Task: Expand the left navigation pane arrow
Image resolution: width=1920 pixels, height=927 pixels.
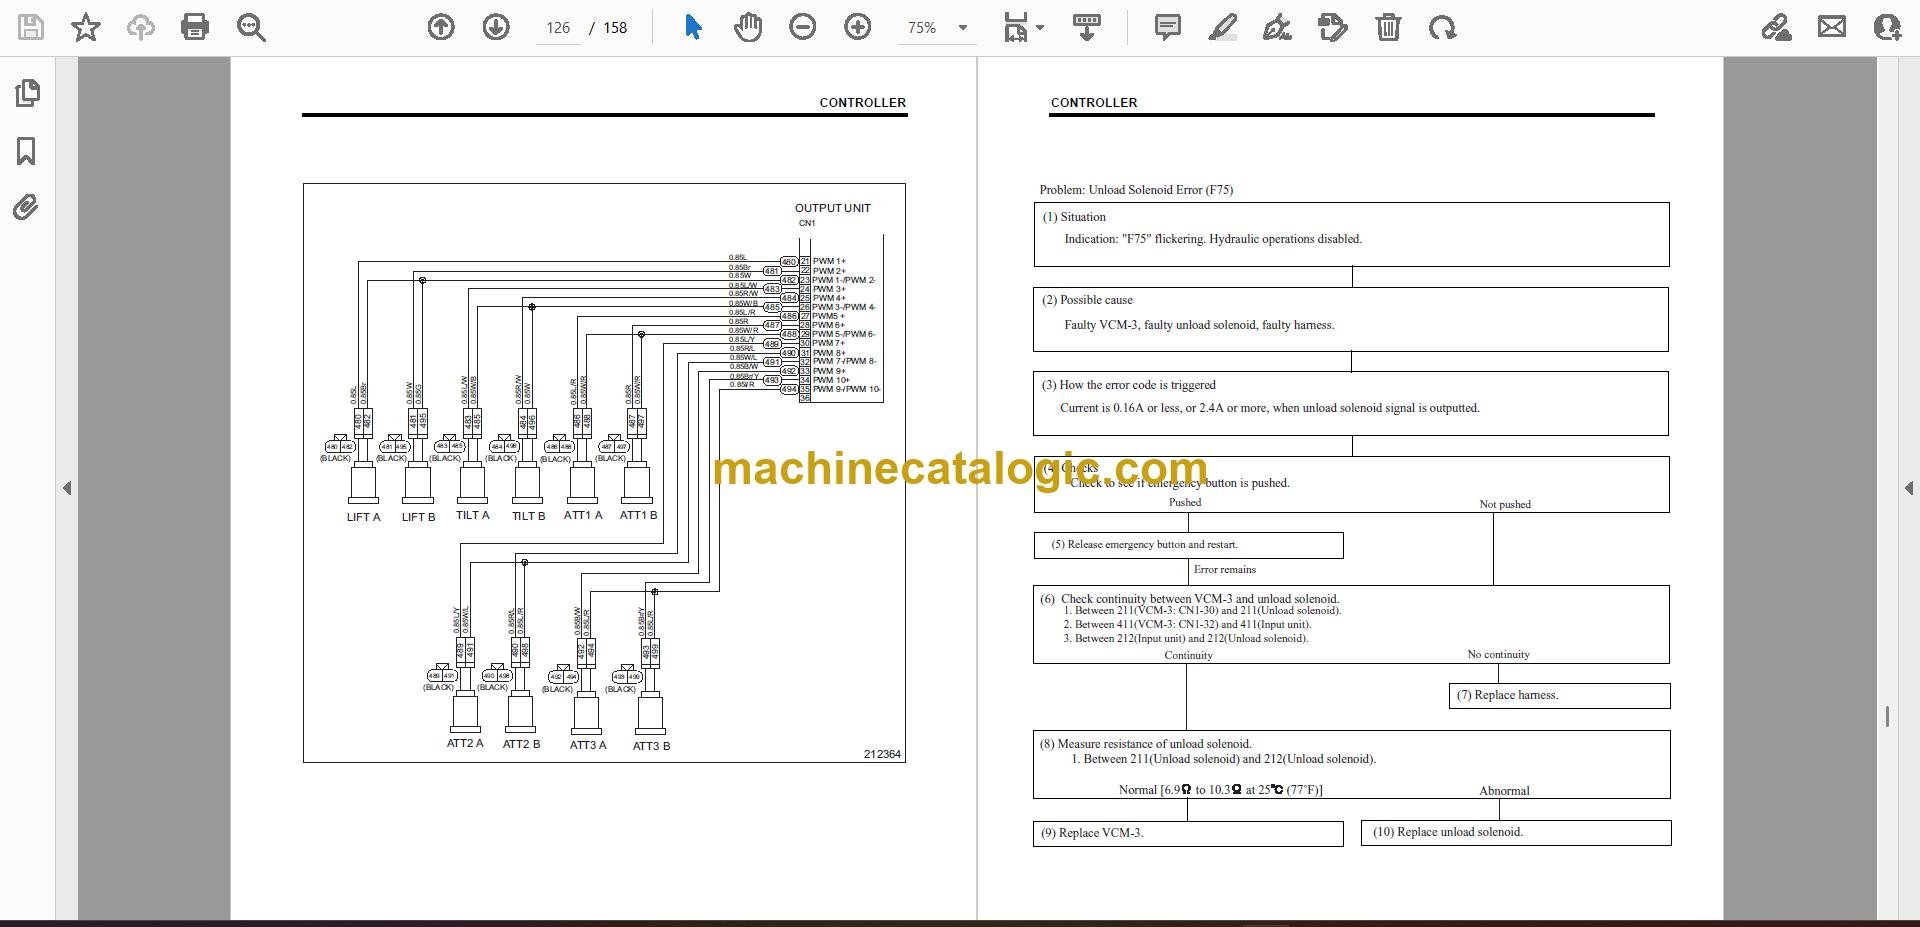Action: [x=67, y=488]
